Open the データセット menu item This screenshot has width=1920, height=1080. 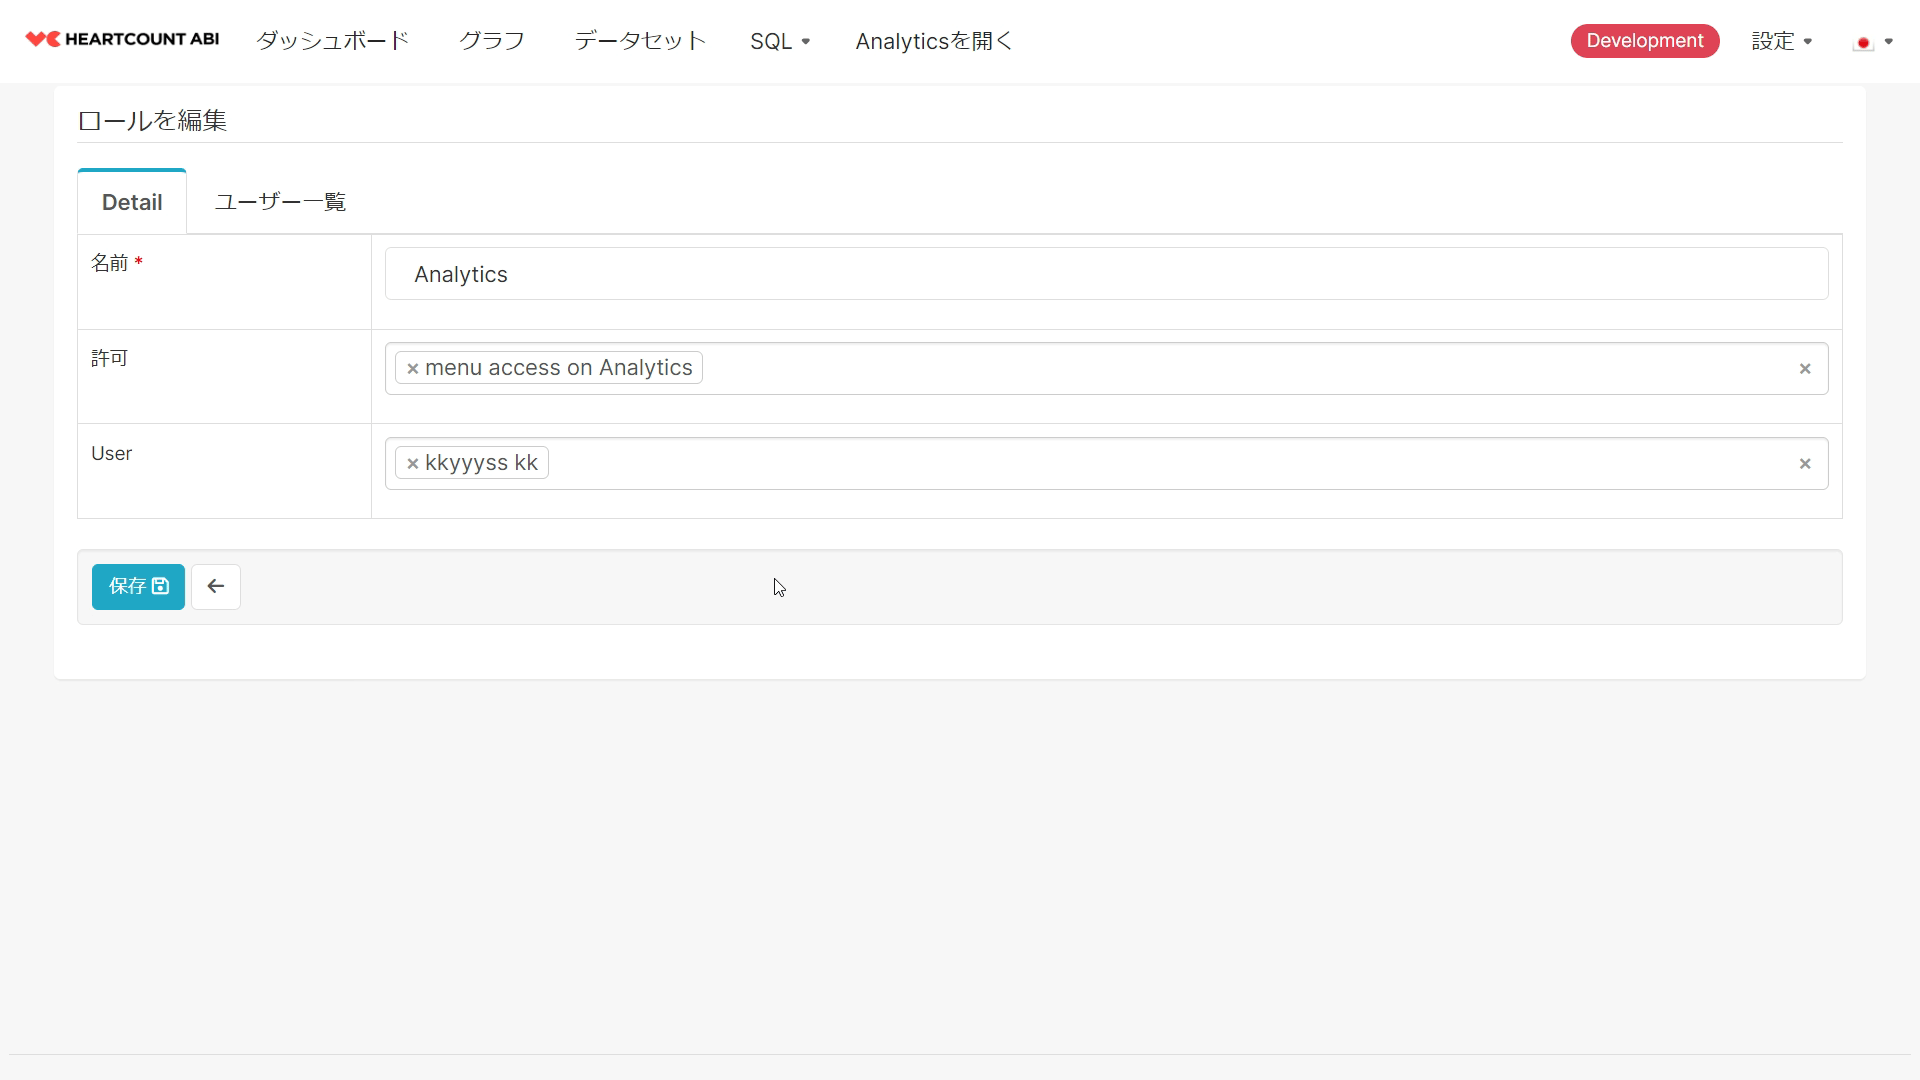(x=640, y=41)
